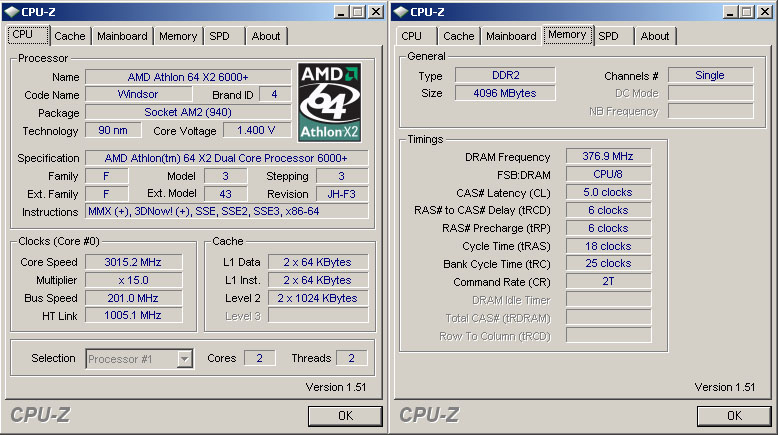Click the AMD Athlon 64 X2 logo image

pos(329,103)
